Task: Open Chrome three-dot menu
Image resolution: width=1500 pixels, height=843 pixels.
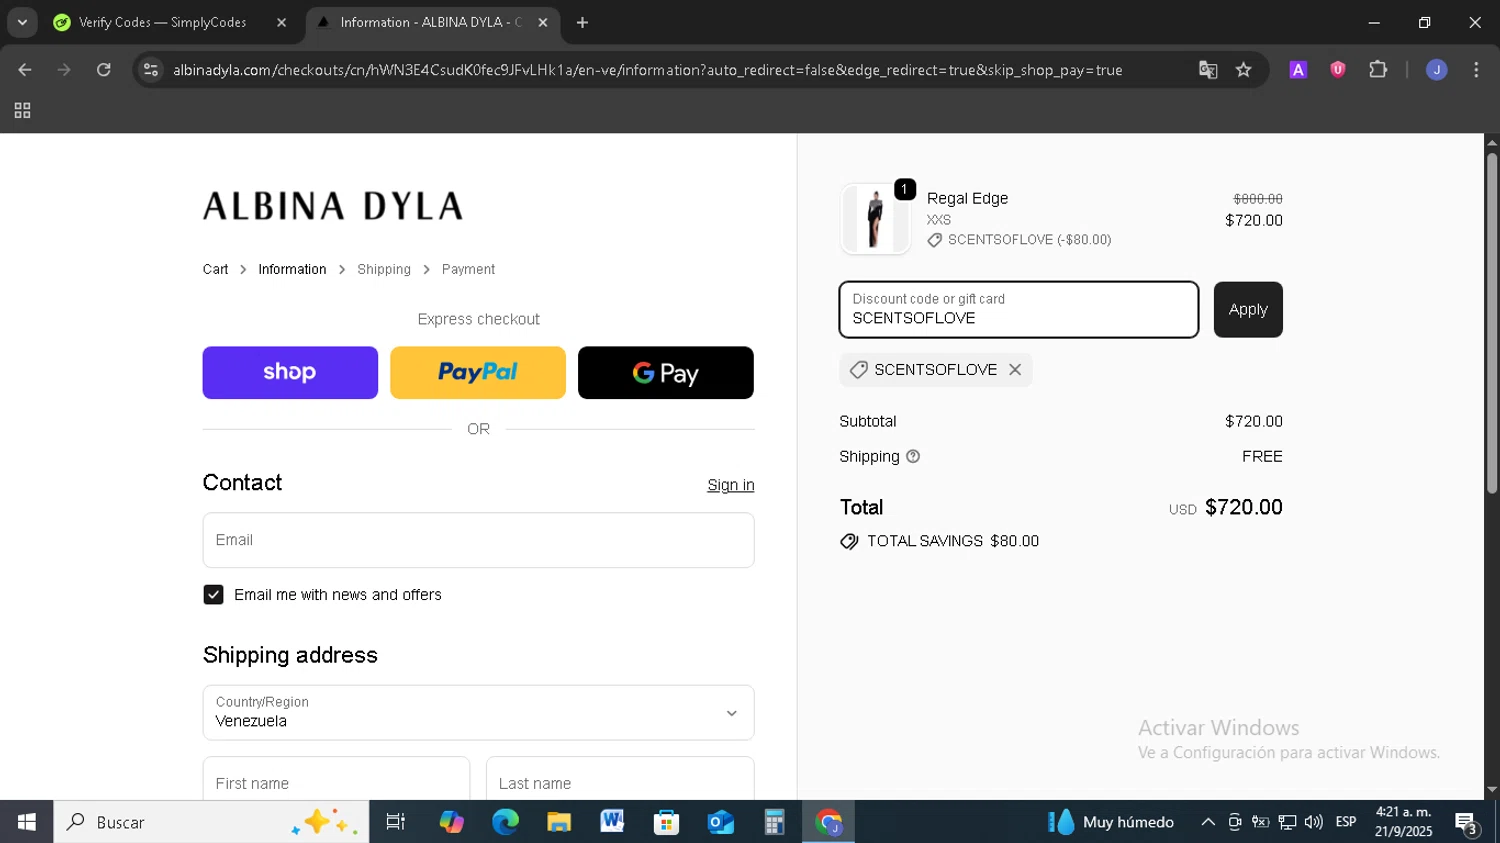Action: [x=1476, y=70]
